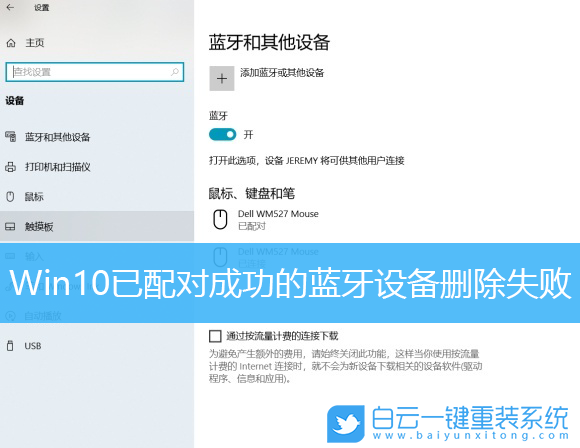This screenshot has height=448, width=580.
Task: Open 触摸板 settings page
Action: [x=97, y=226]
